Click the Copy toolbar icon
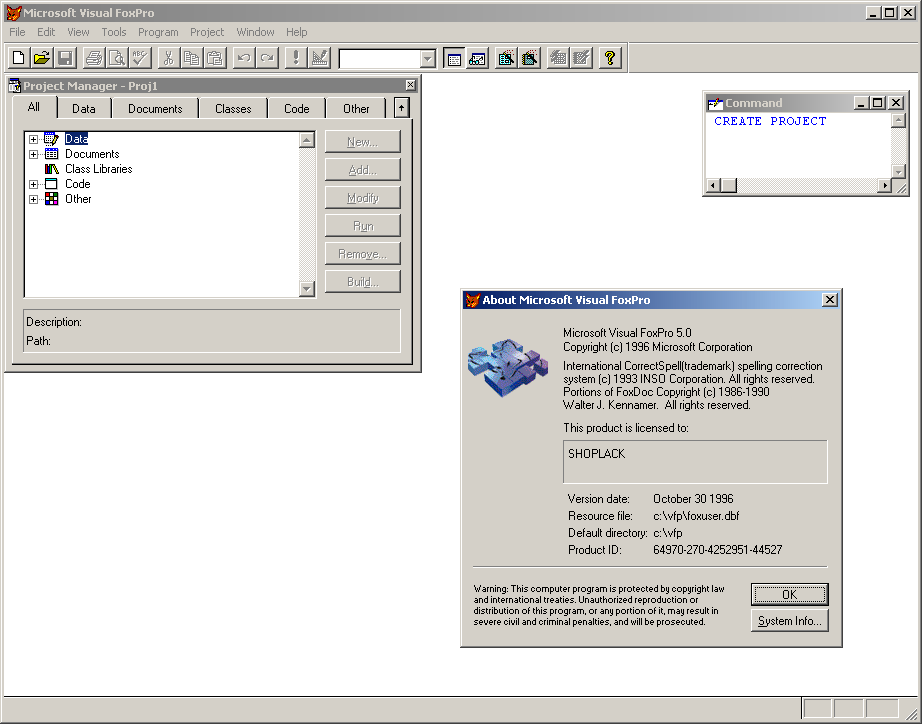 click(x=192, y=58)
